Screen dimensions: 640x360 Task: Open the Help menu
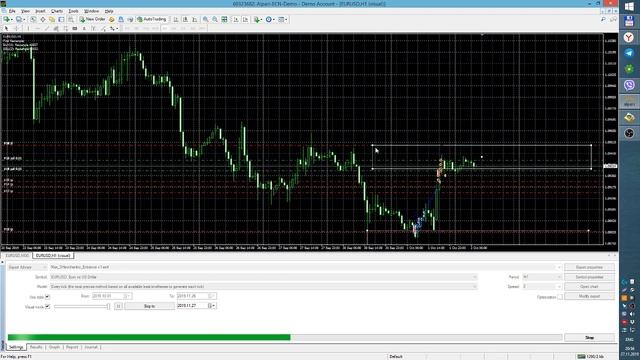point(109,11)
